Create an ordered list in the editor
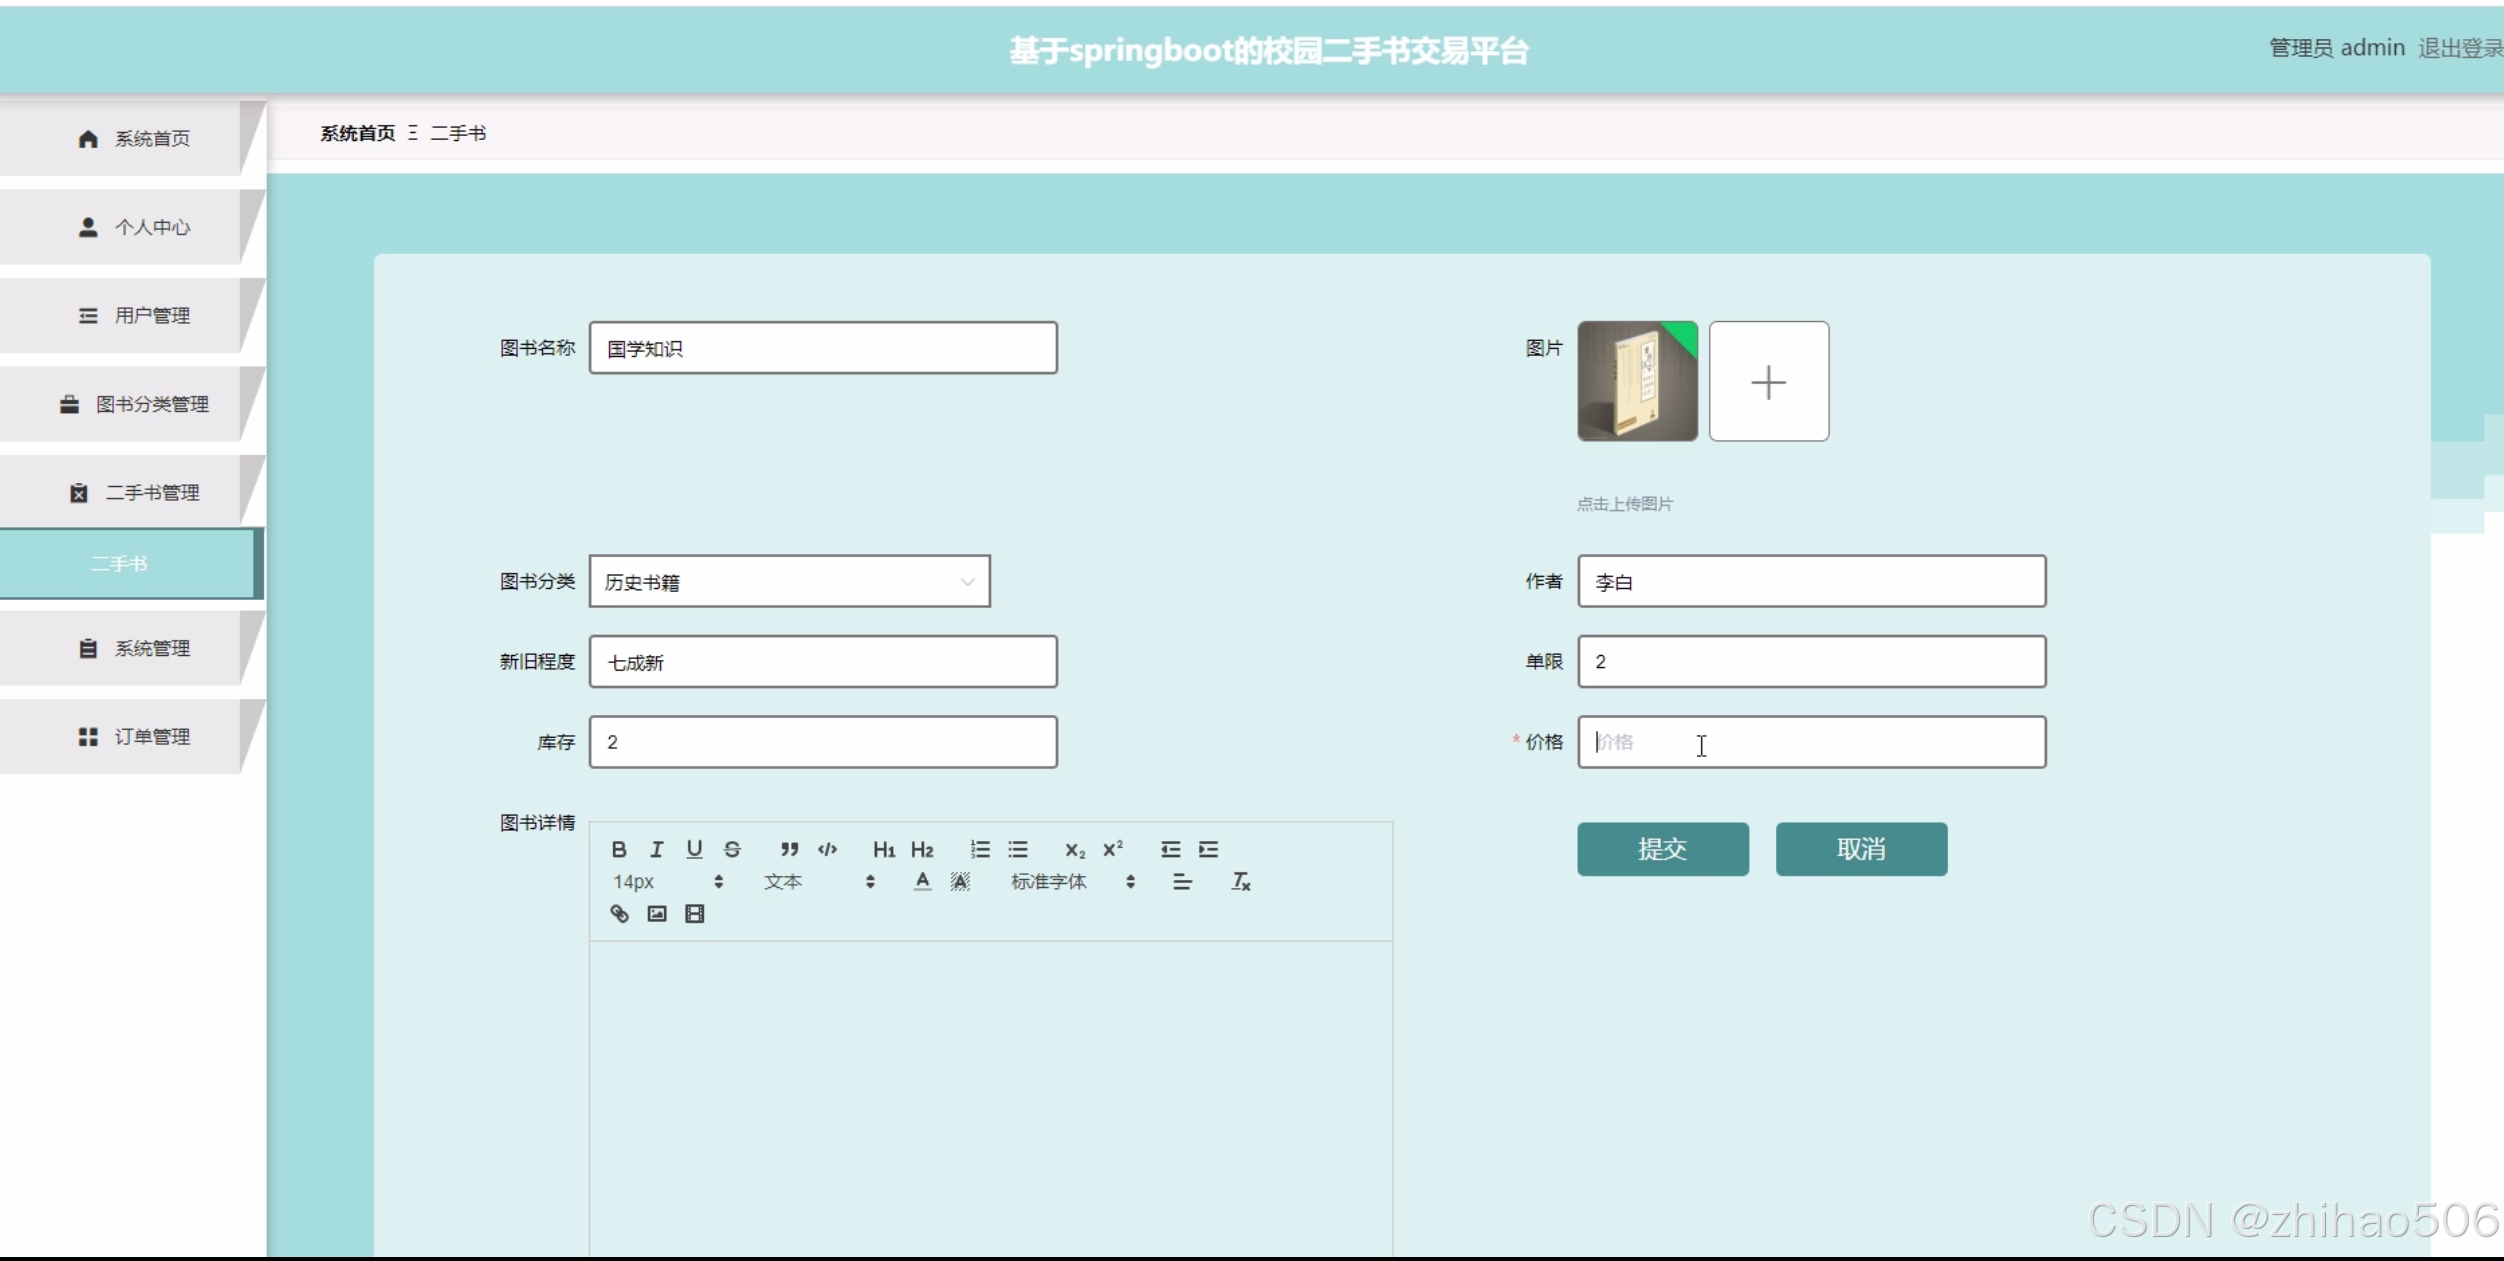Viewport: 2504px width, 1261px height. (x=980, y=849)
